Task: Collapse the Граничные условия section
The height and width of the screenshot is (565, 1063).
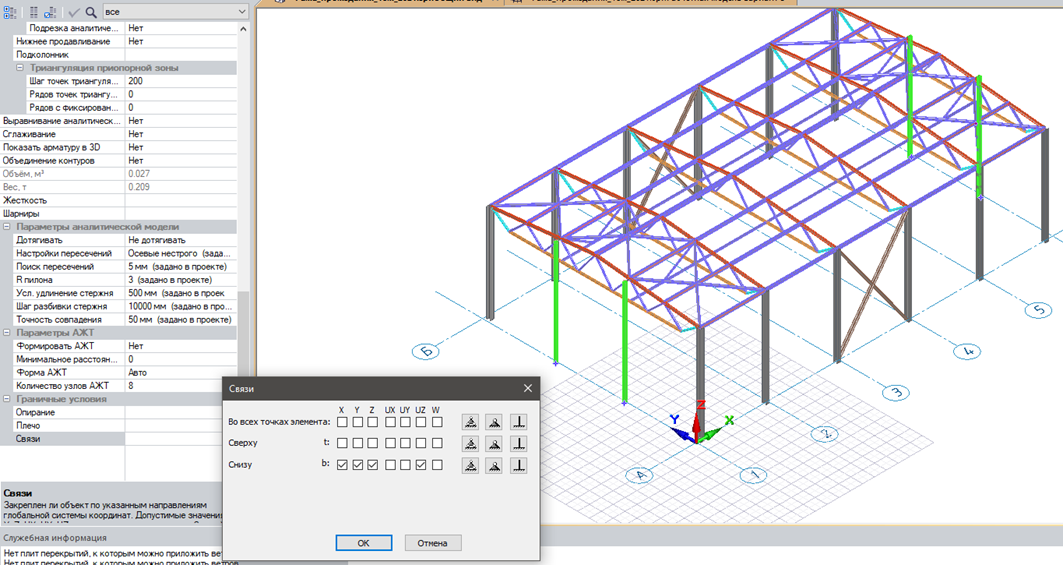Action: coord(7,399)
